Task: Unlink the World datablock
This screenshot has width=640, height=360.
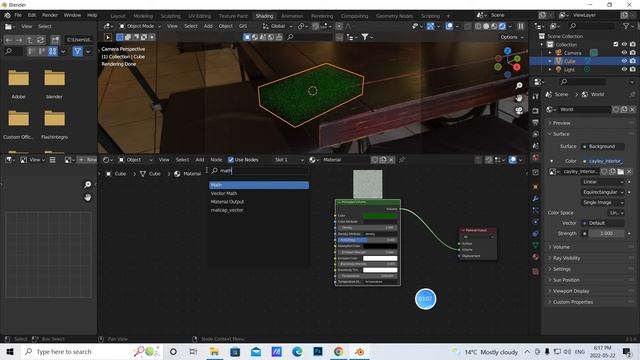Action: click(x=632, y=109)
